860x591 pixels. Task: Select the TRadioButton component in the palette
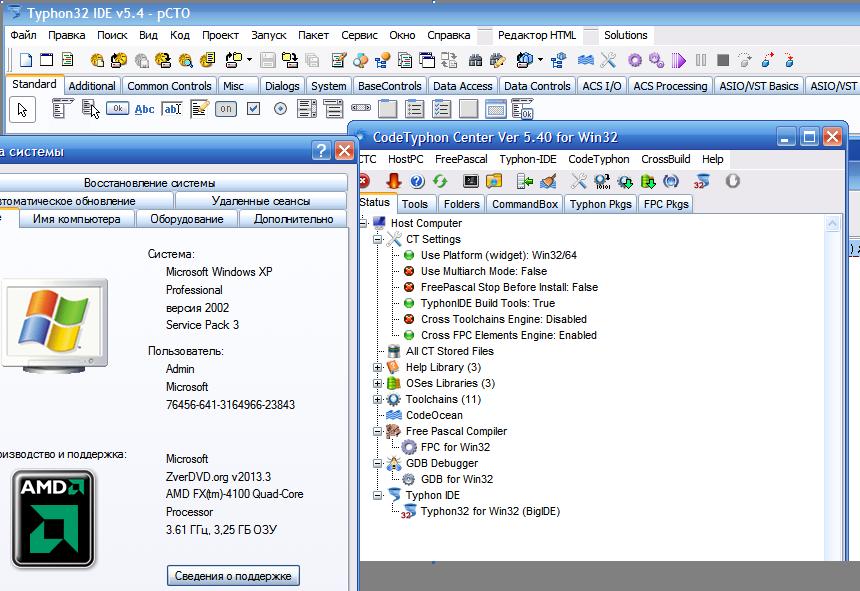click(281, 109)
